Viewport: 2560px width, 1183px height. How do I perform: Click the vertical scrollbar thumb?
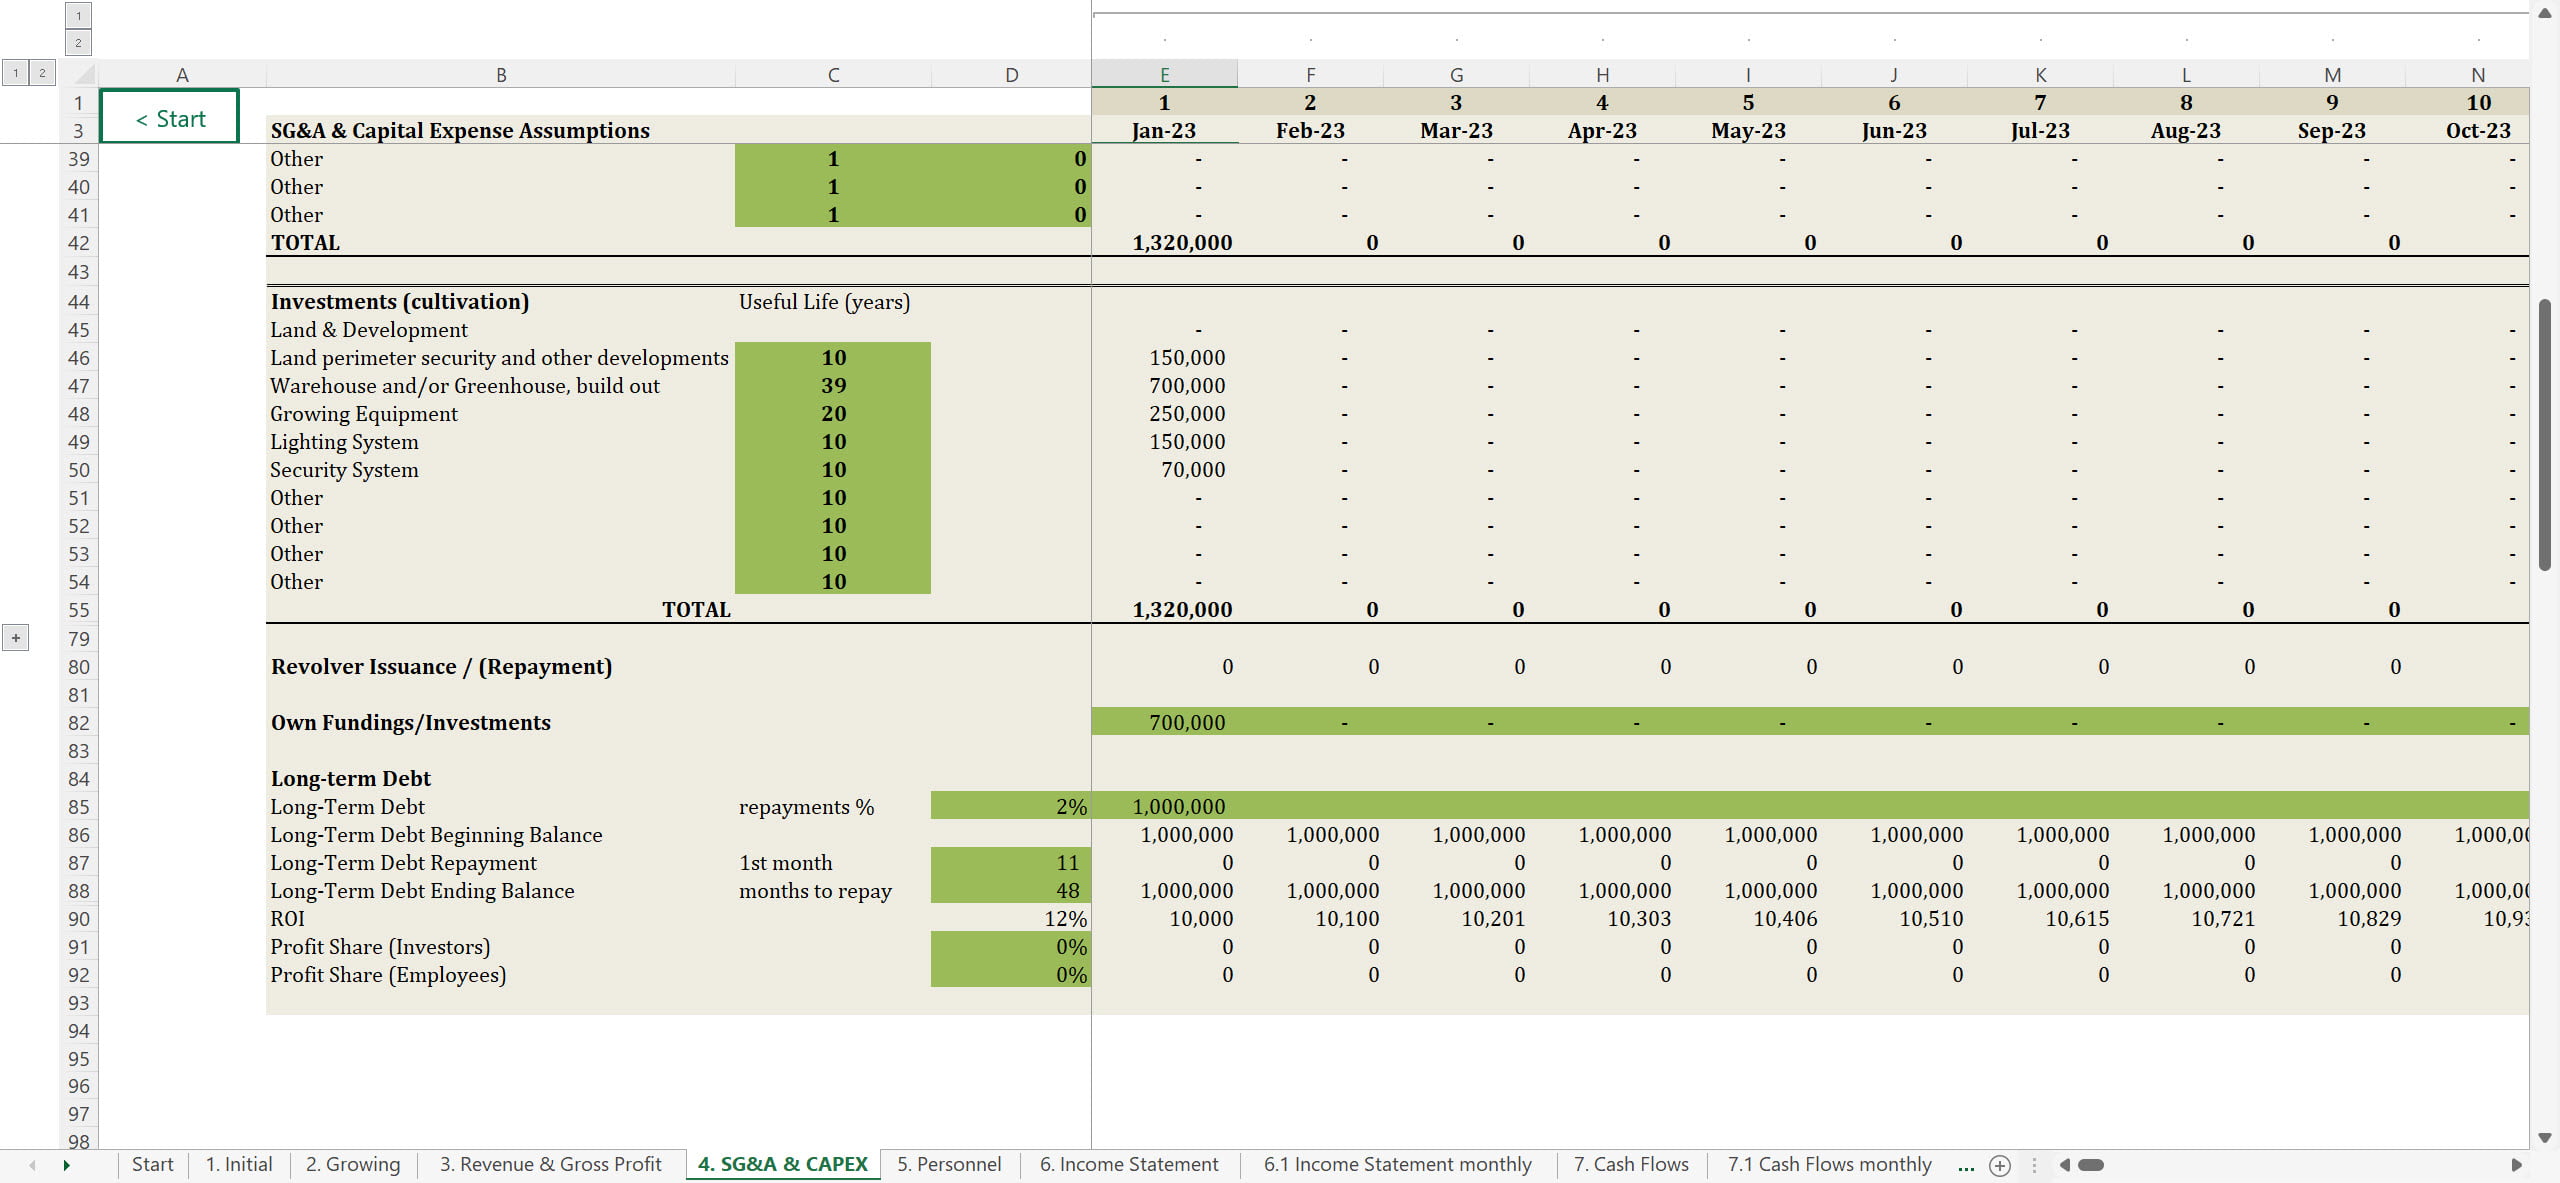click(2545, 434)
